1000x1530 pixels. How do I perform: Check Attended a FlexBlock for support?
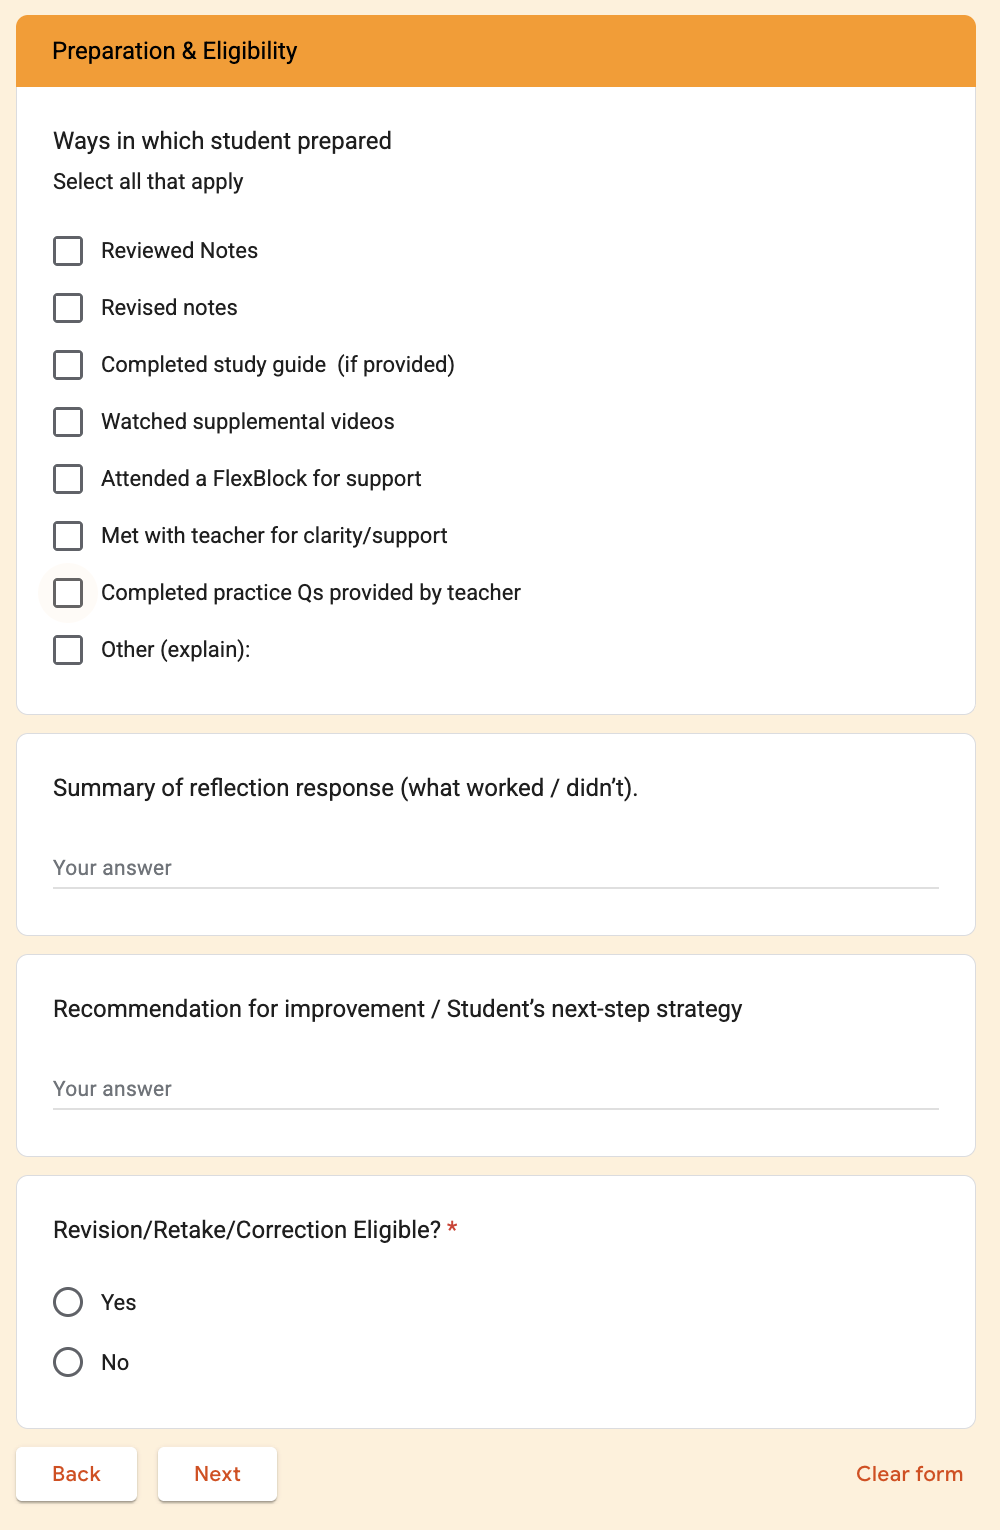68,479
